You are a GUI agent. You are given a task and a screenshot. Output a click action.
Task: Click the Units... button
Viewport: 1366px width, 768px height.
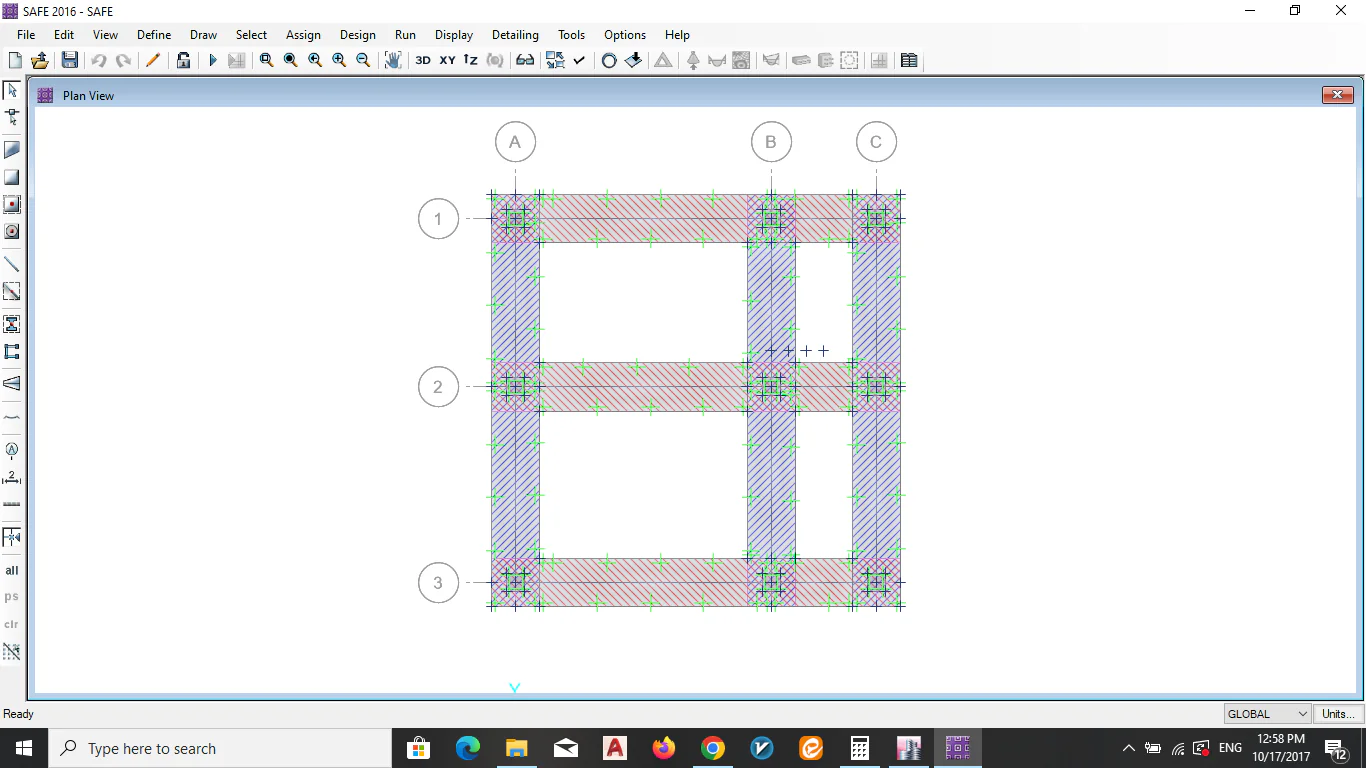pos(1338,714)
